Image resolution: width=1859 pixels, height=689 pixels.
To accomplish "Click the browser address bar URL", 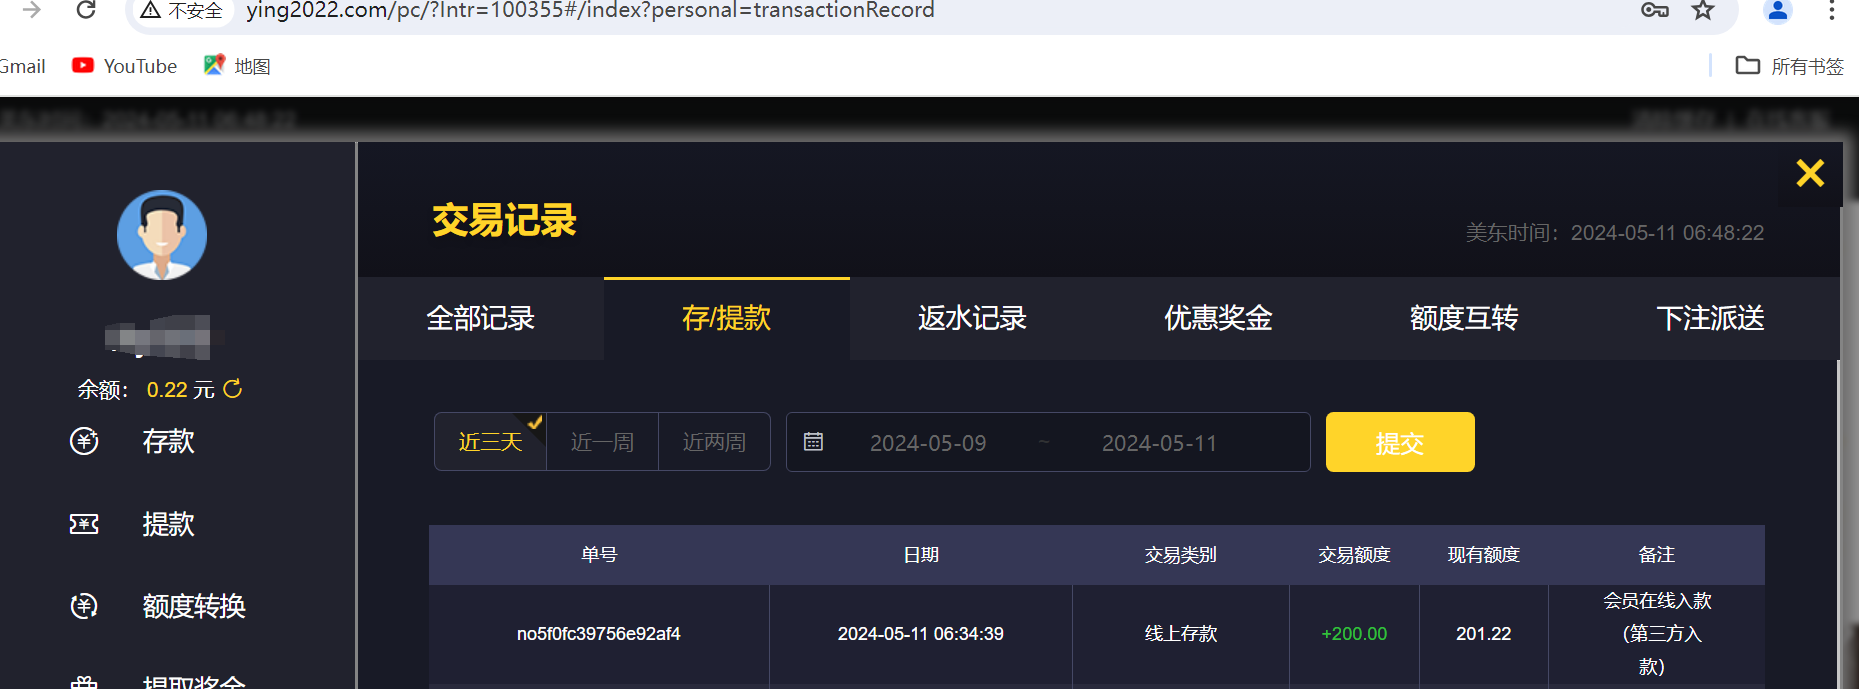I will coord(590,11).
